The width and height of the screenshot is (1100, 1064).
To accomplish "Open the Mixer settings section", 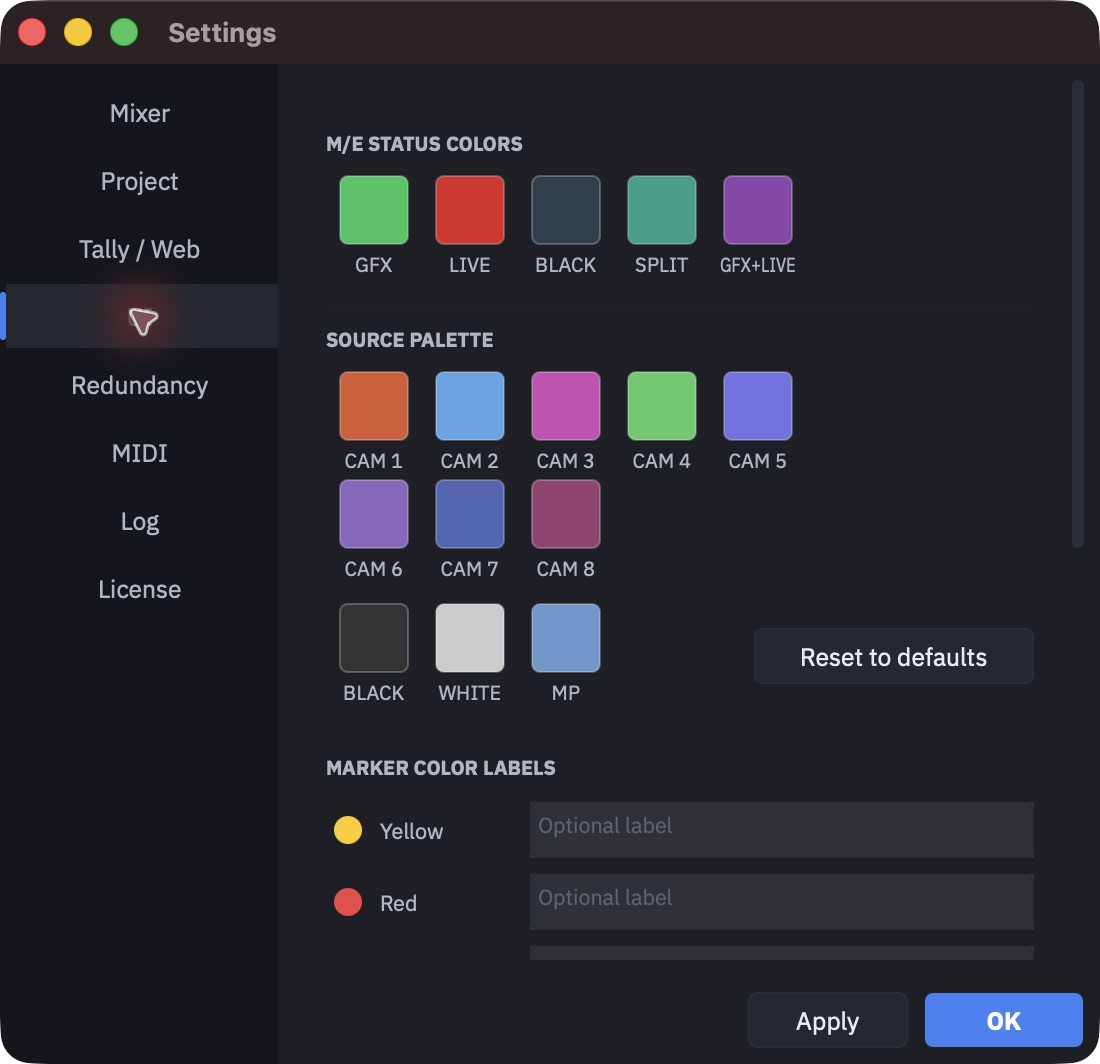I will pyautogui.click(x=140, y=113).
